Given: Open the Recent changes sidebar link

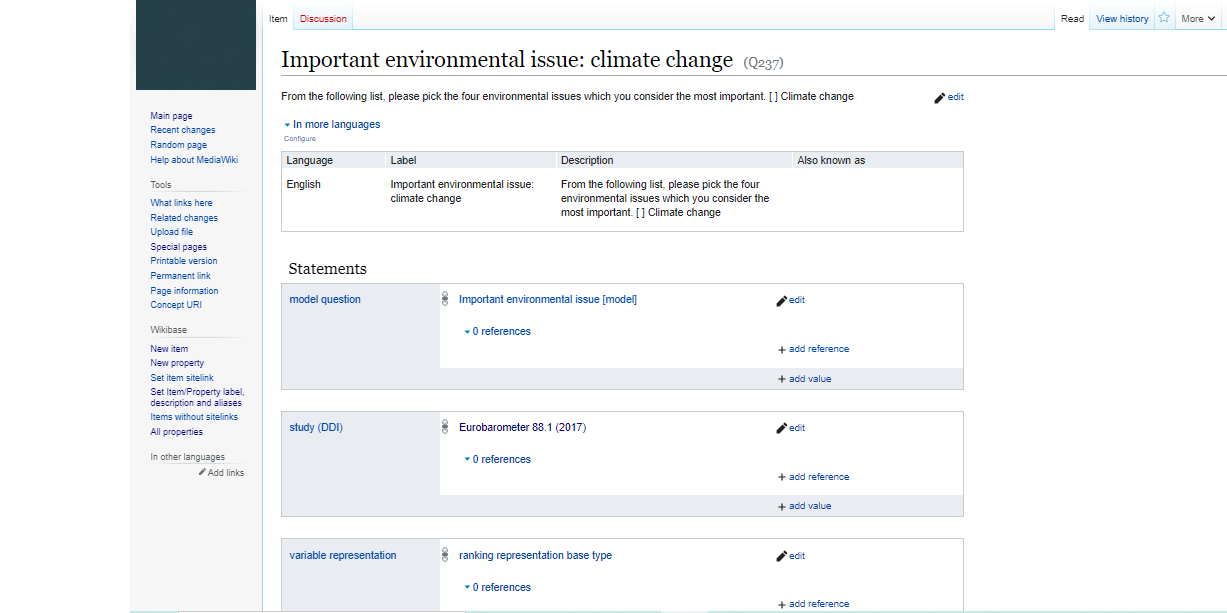Looking at the screenshot, I should [x=182, y=130].
